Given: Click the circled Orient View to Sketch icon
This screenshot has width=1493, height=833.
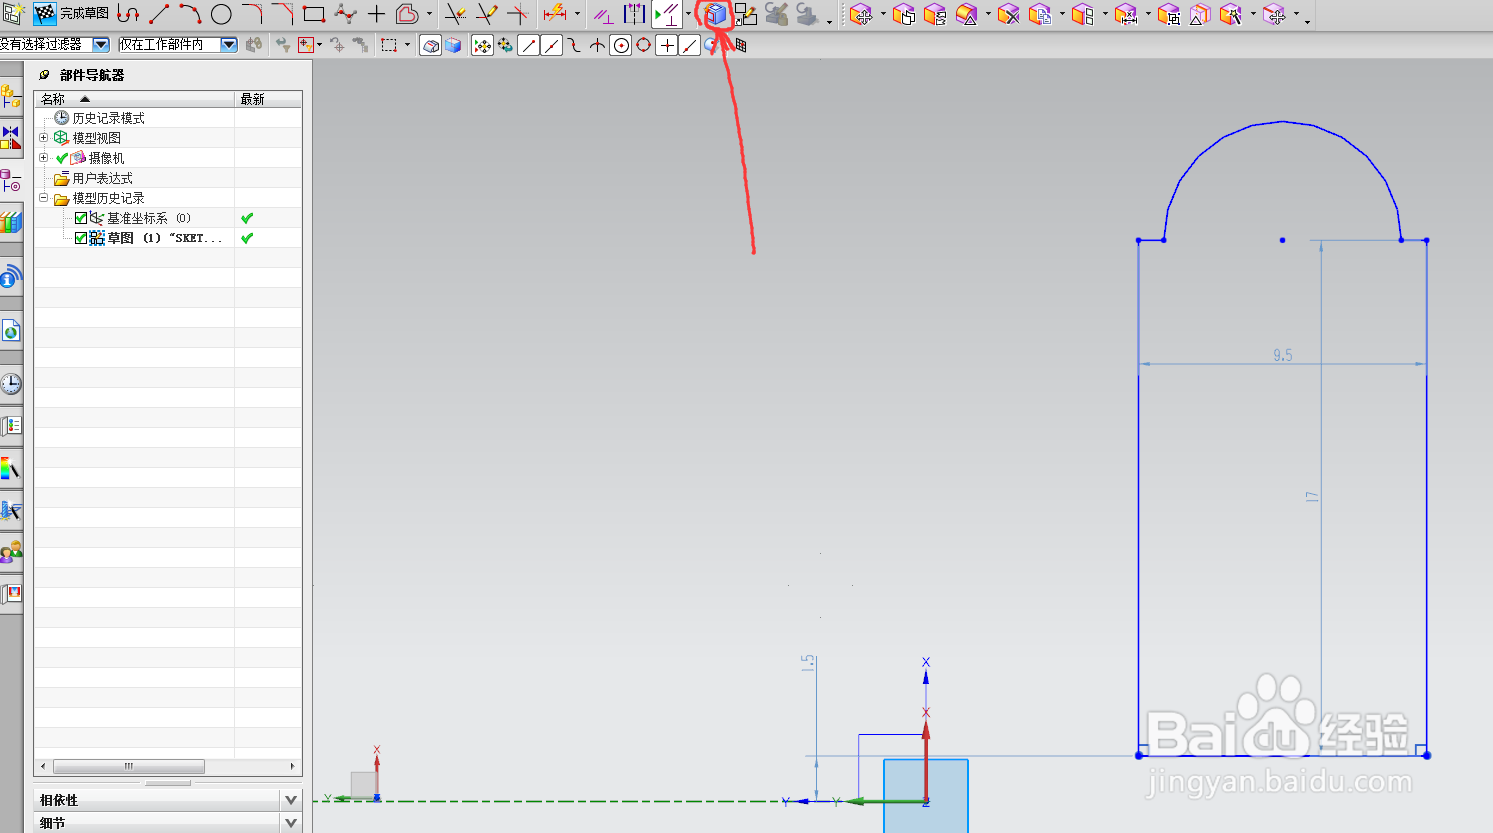Looking at the screenshot, I should click(716, 14).
